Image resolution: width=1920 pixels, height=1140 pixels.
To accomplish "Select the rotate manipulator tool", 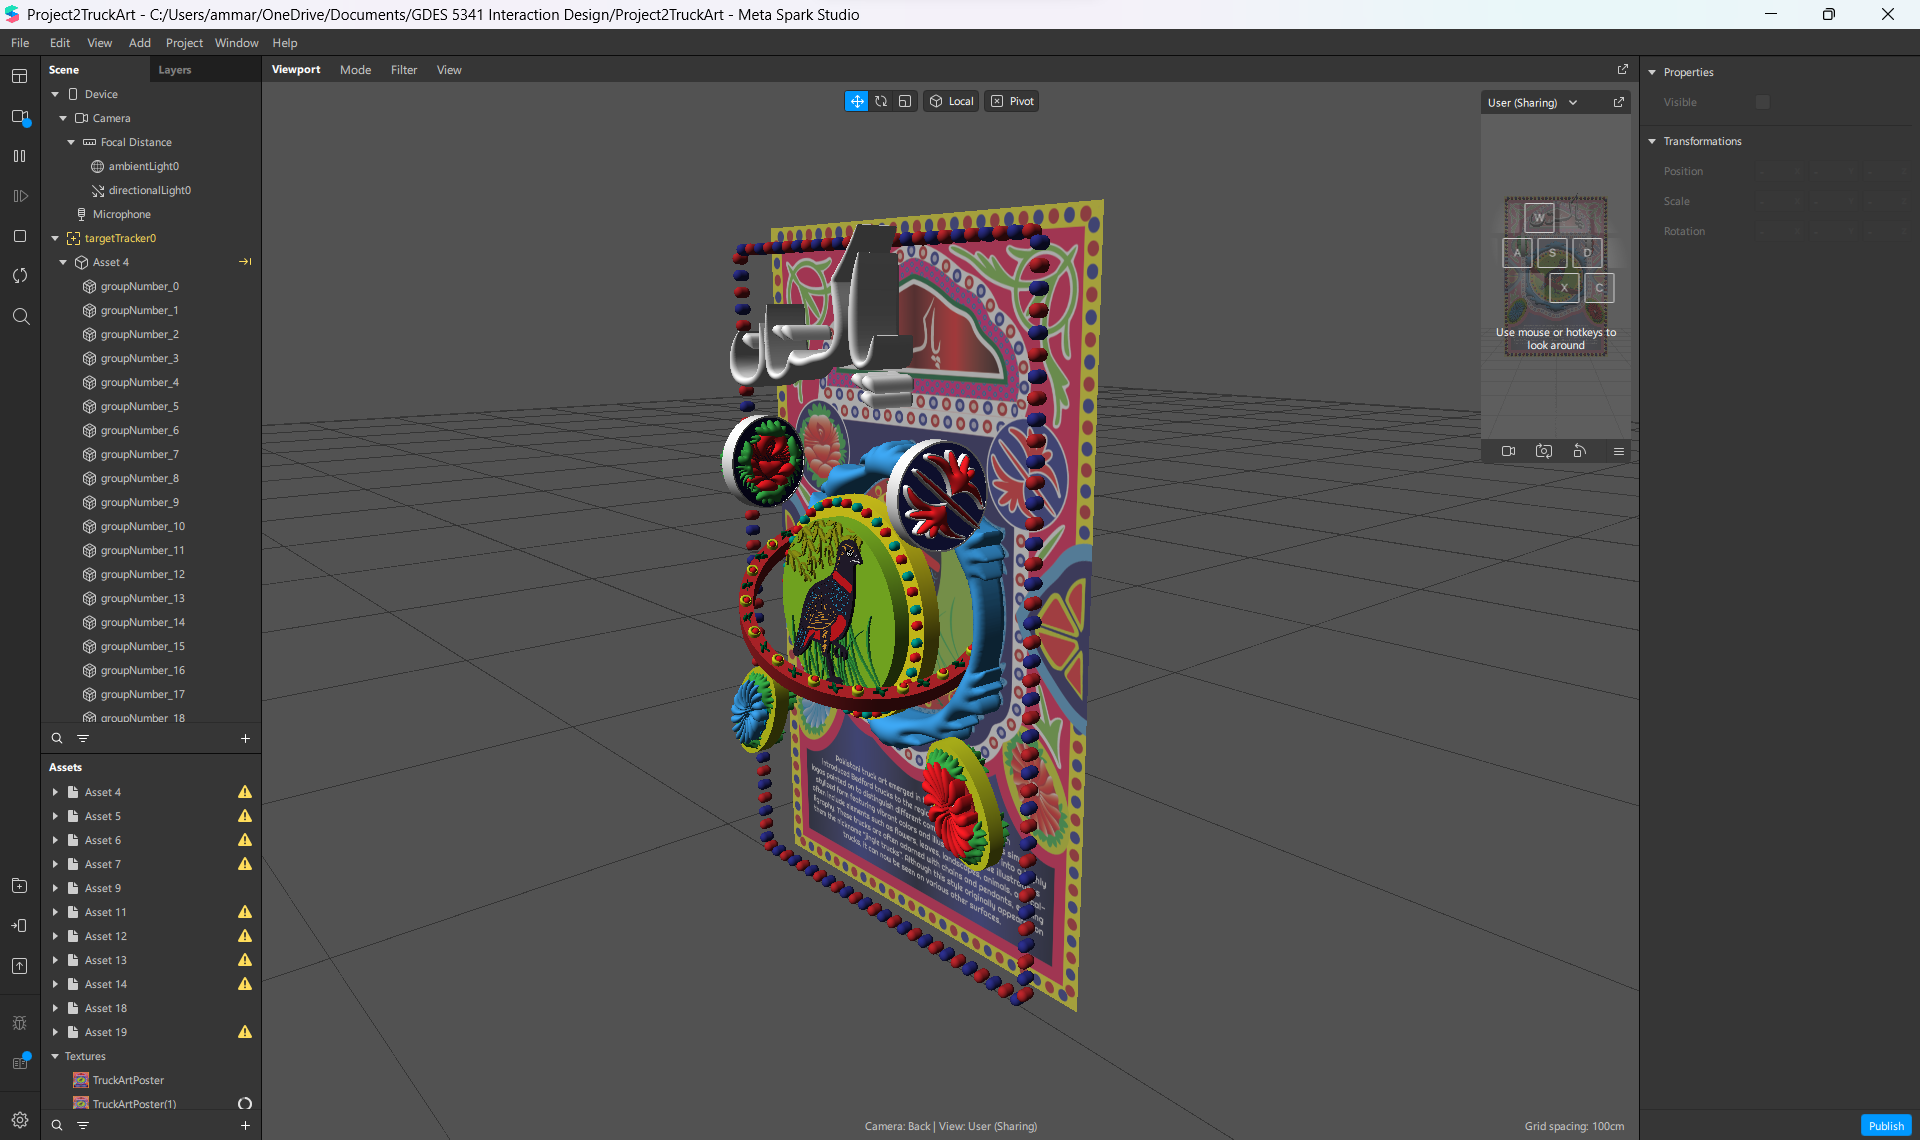I will click(x=881, y=101).
